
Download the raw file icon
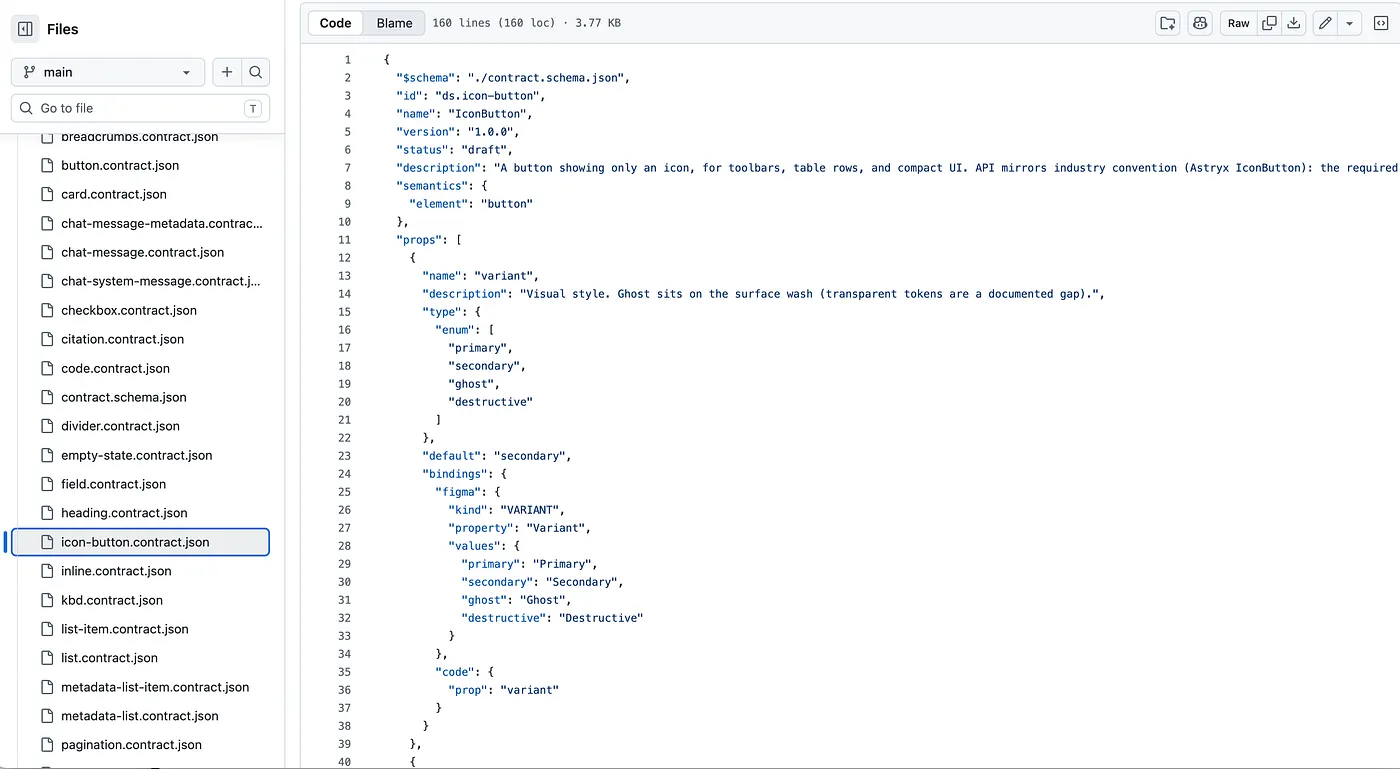1294,23
